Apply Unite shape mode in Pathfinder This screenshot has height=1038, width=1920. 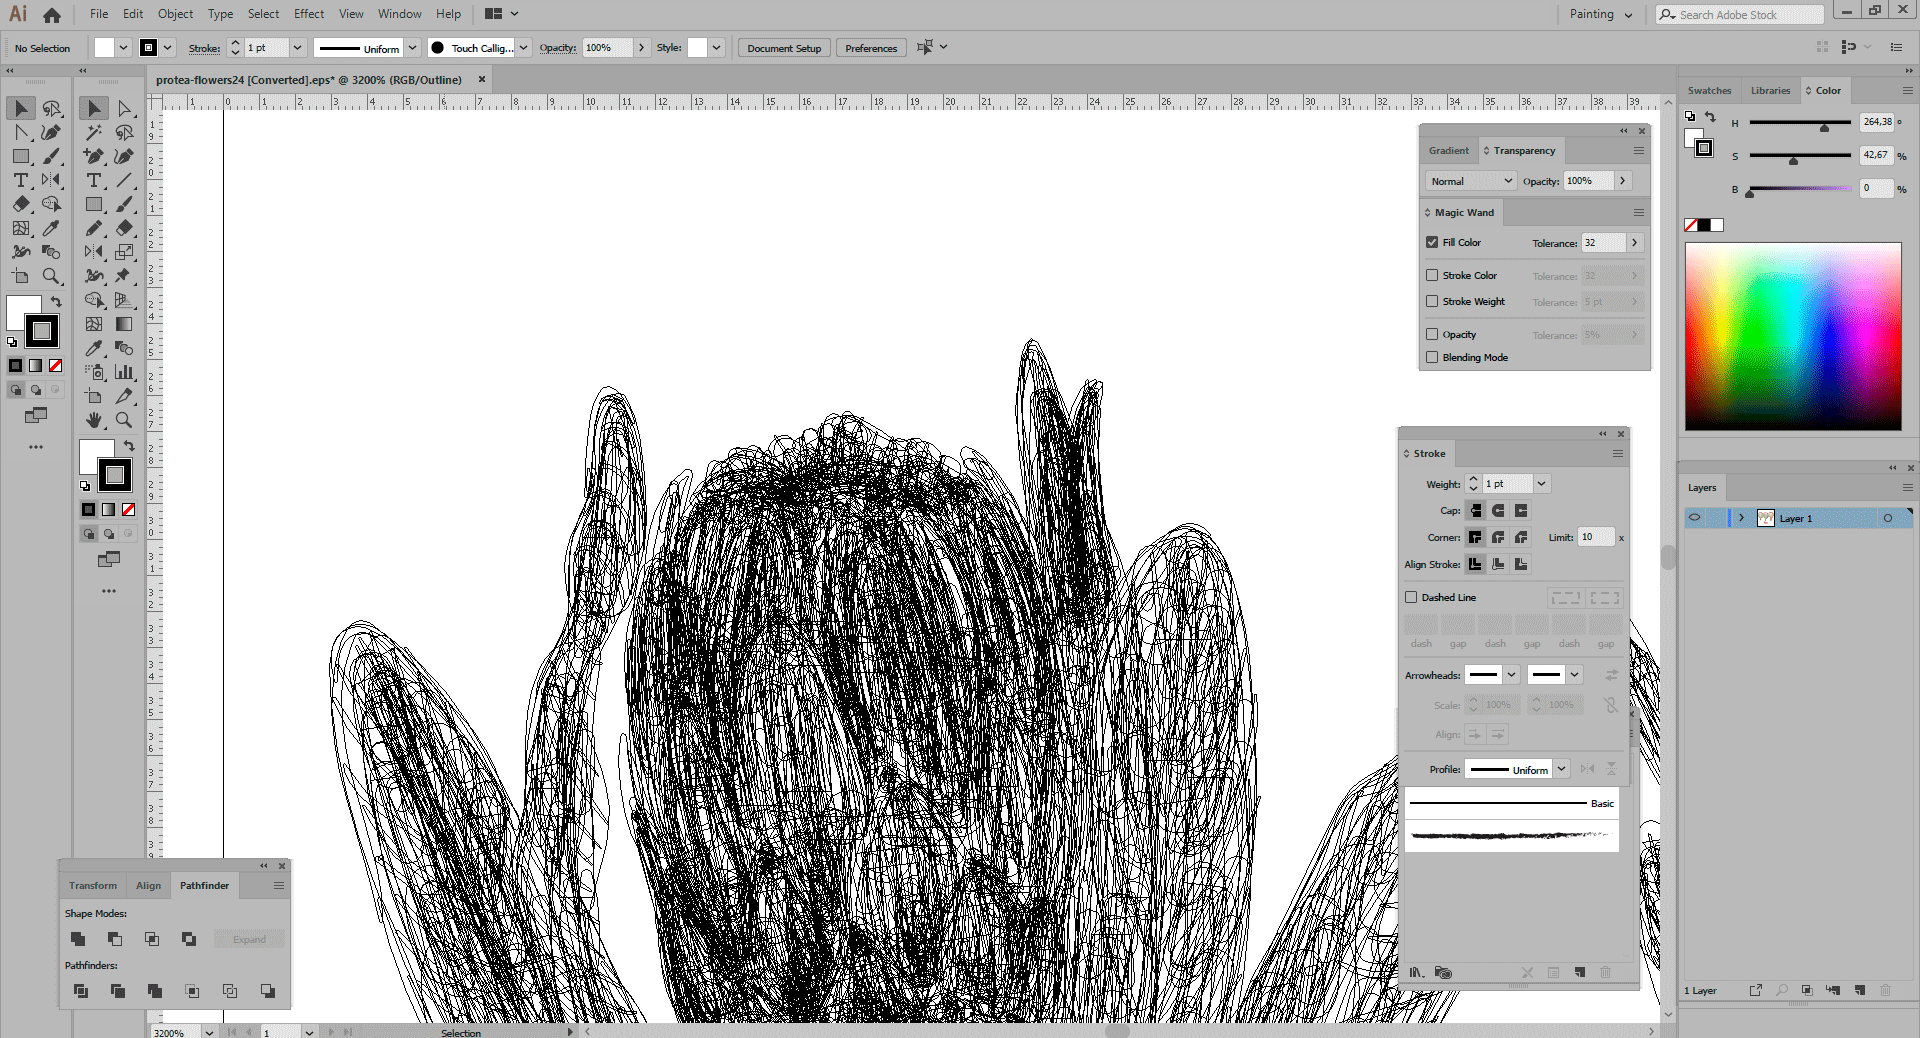tap(78, 939)
